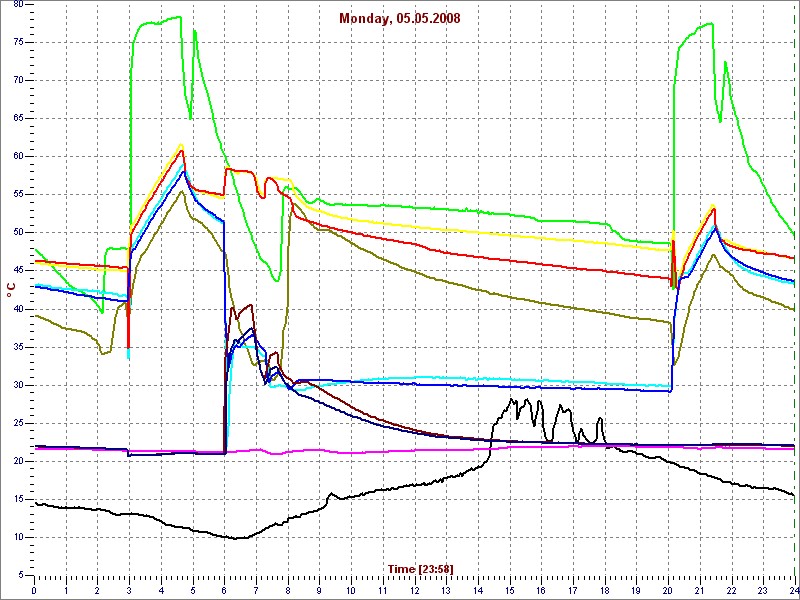
Task: Click hour label 6 on the time axis
Action: click(224, 590)
